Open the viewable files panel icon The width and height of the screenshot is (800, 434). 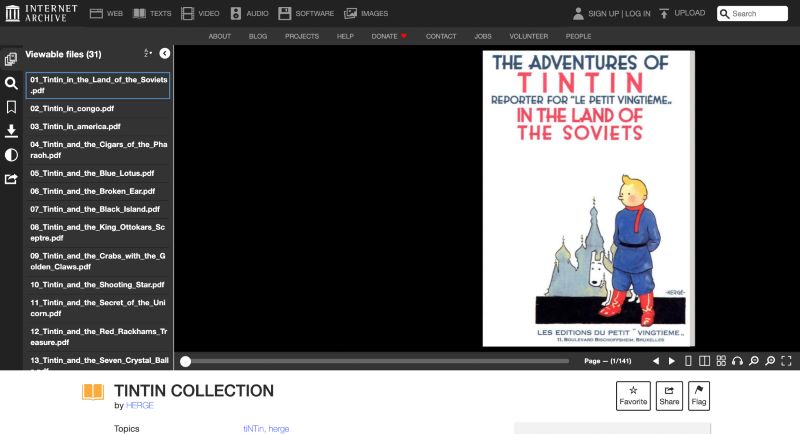[11, 59]
